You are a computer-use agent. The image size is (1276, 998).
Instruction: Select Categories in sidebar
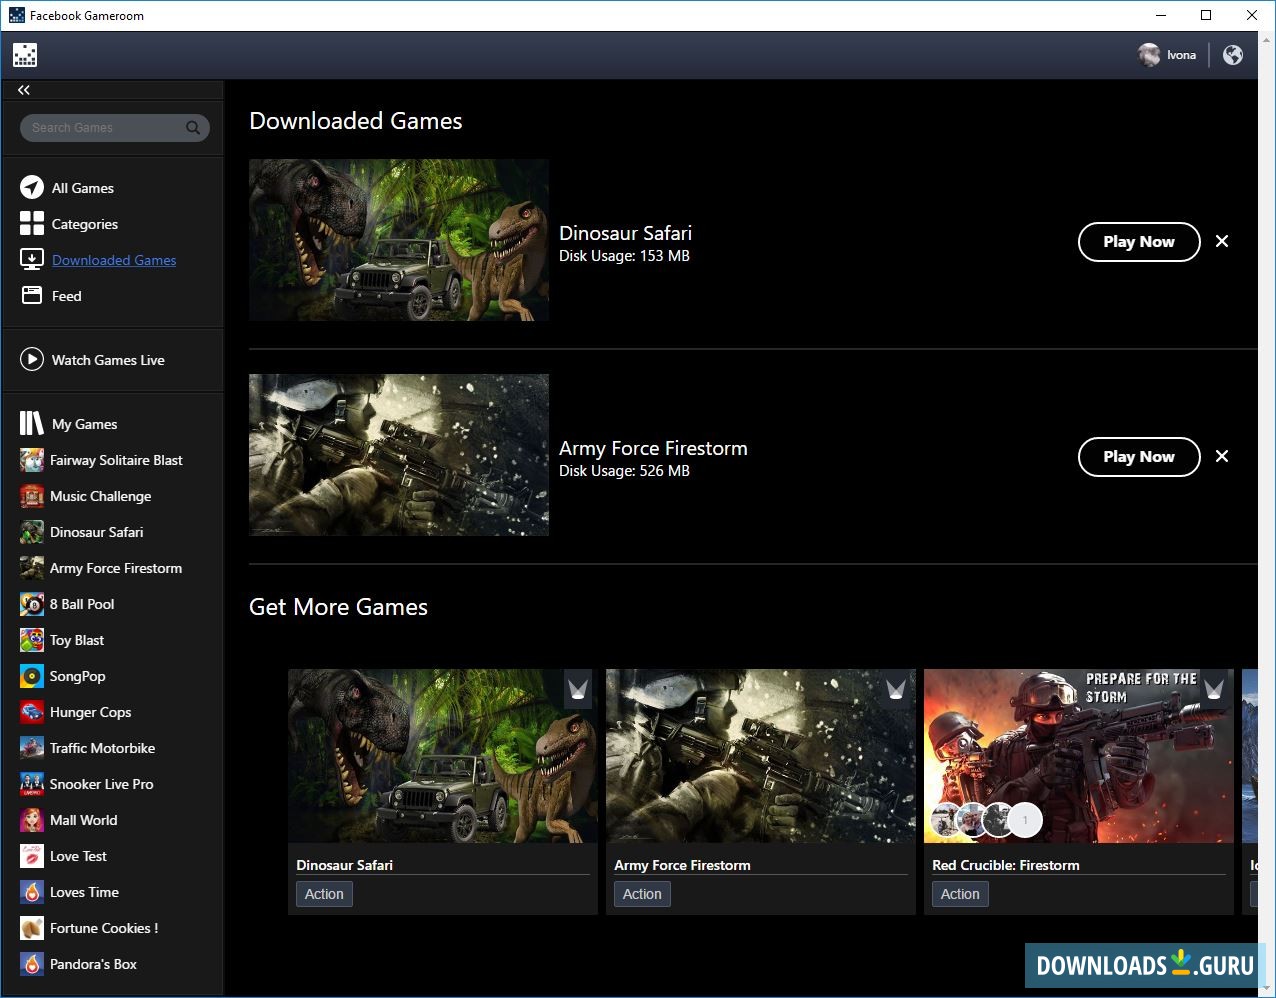(85, 224)
